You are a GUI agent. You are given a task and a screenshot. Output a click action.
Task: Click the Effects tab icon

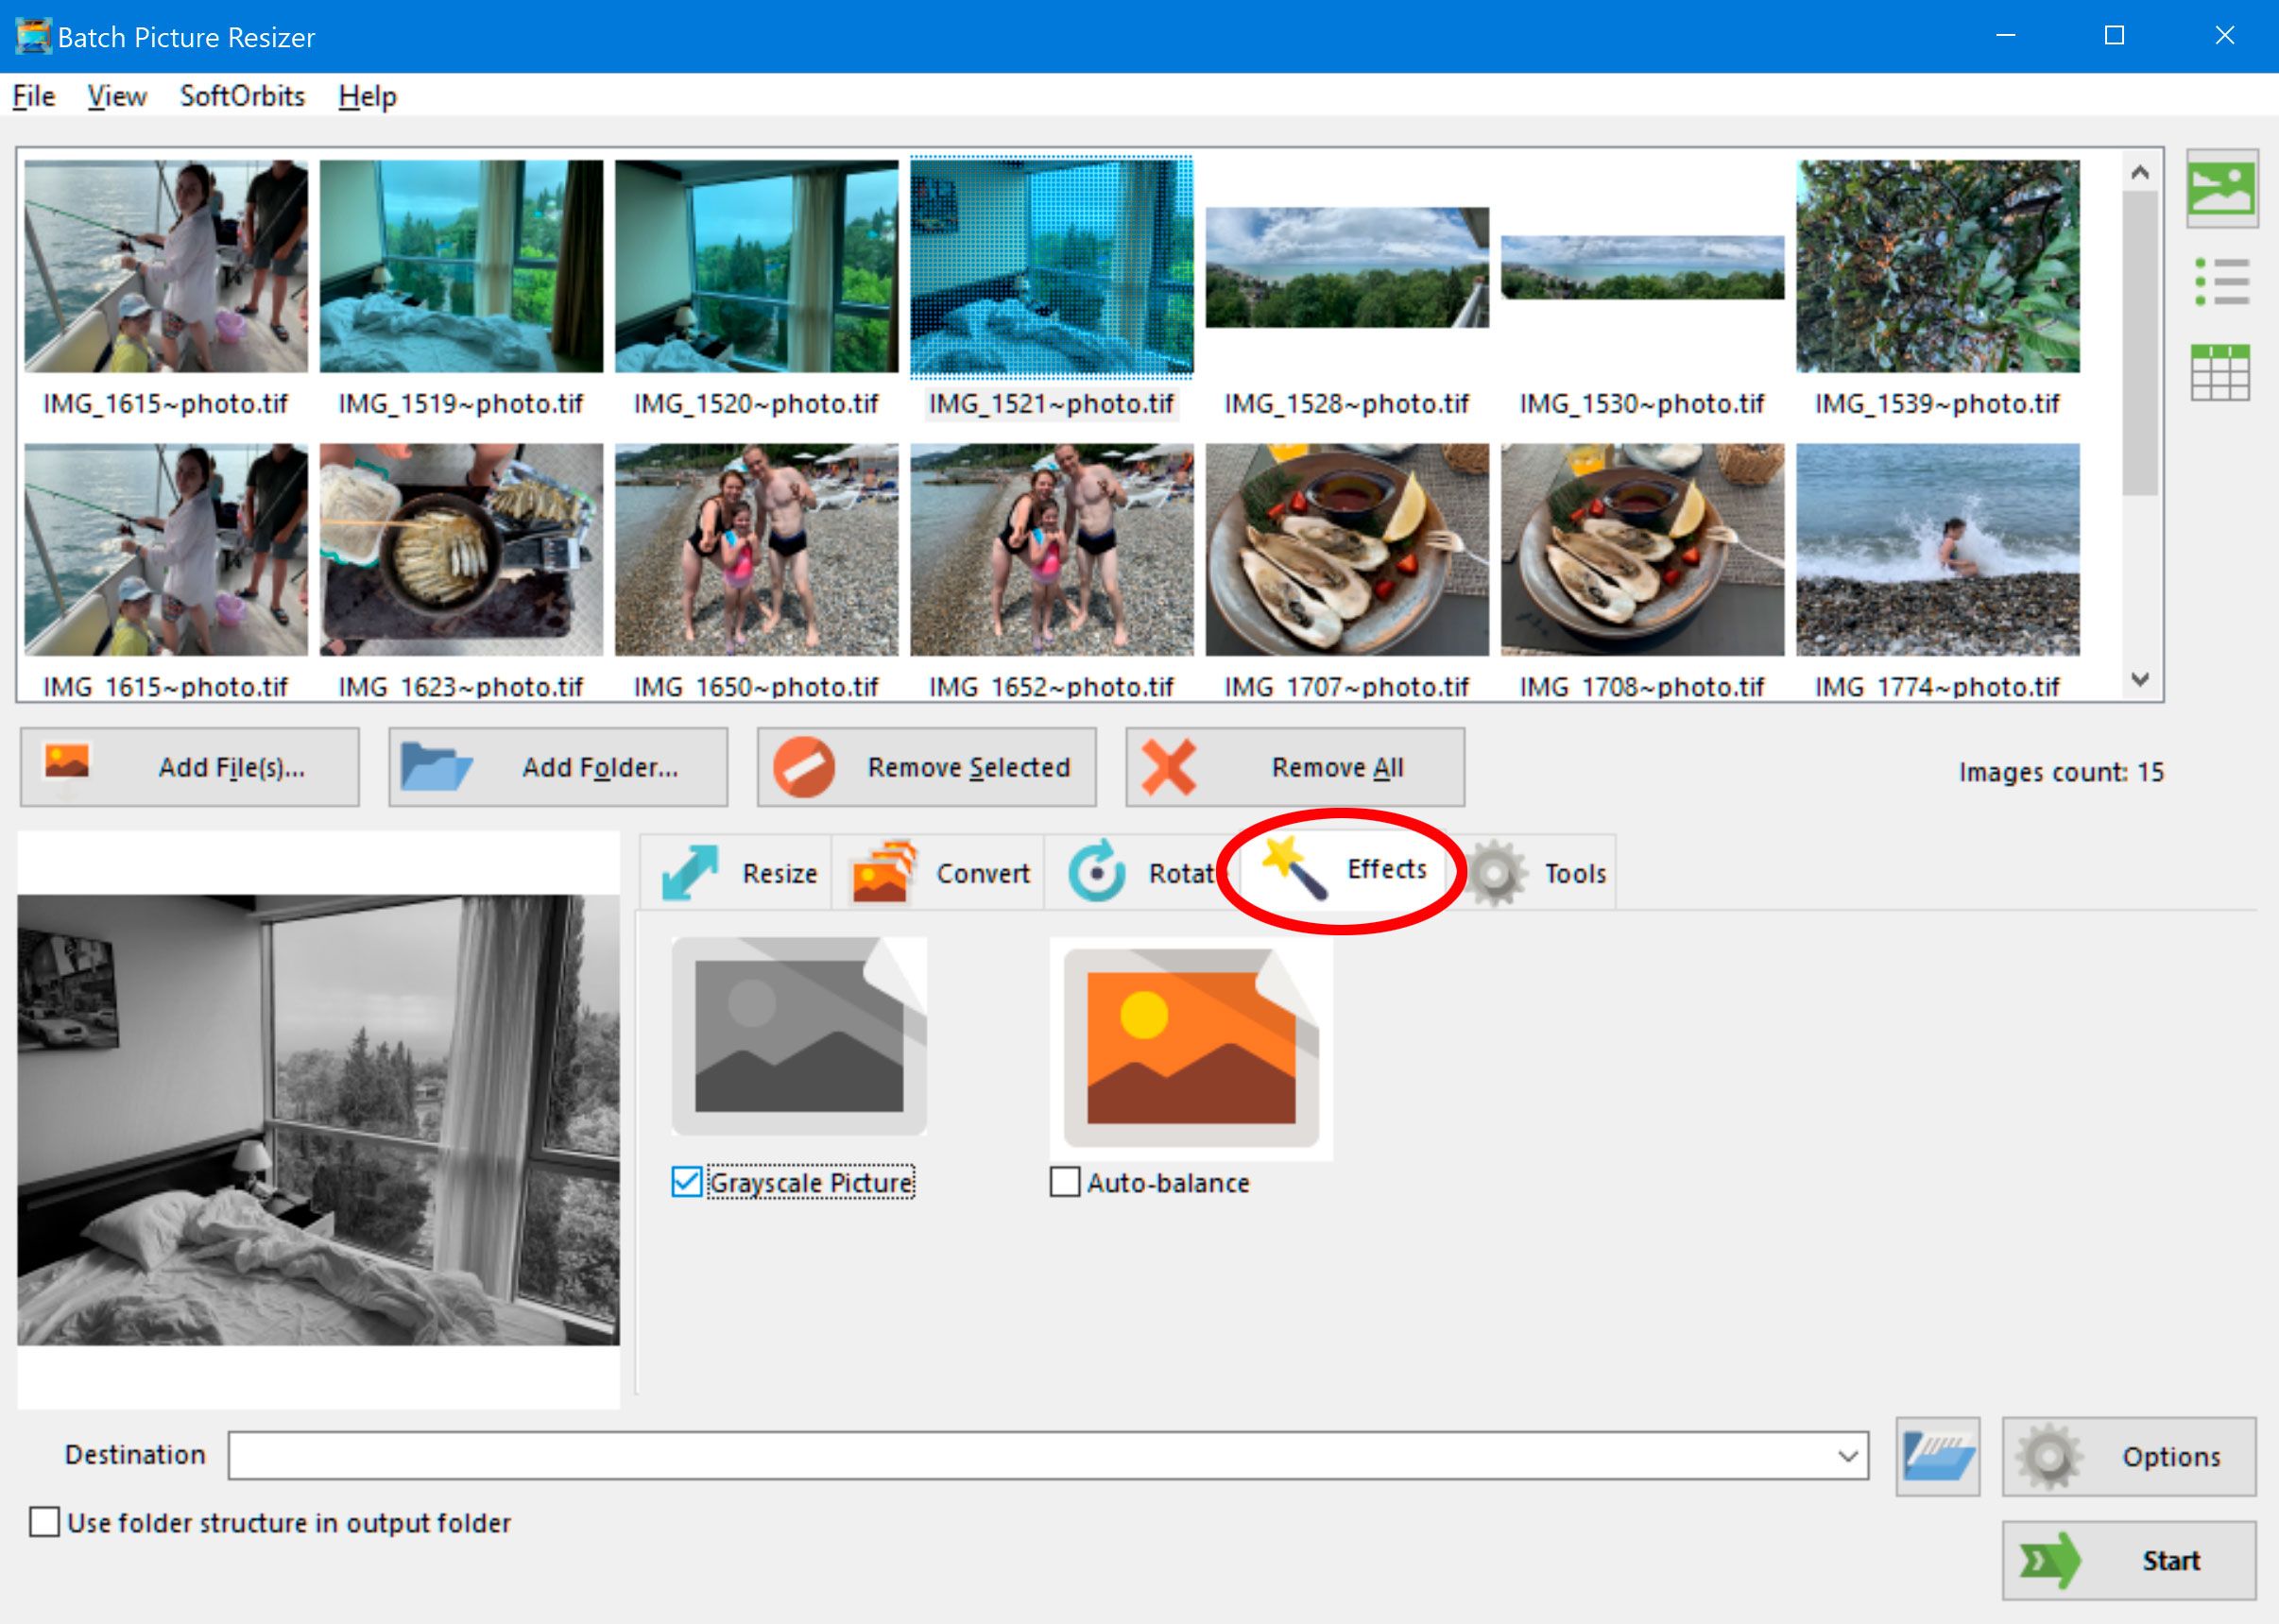point(1294,874)
